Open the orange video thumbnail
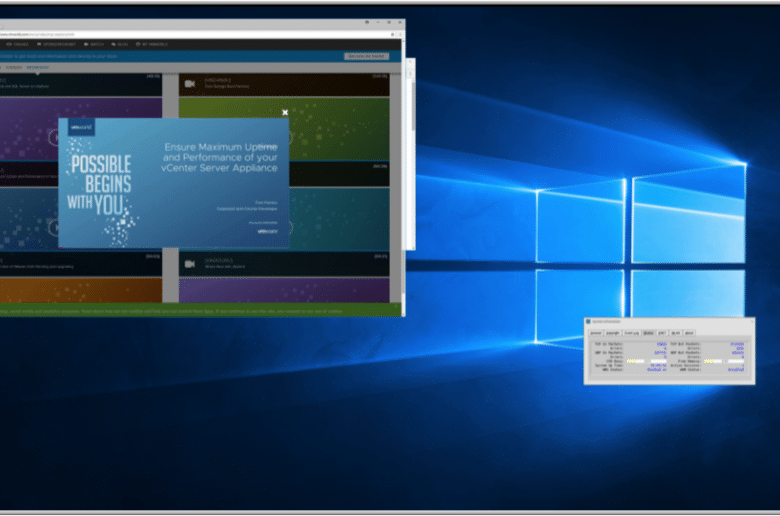Image resolution: width=780 pixels, height=516 pixels. tap(81, 290)
